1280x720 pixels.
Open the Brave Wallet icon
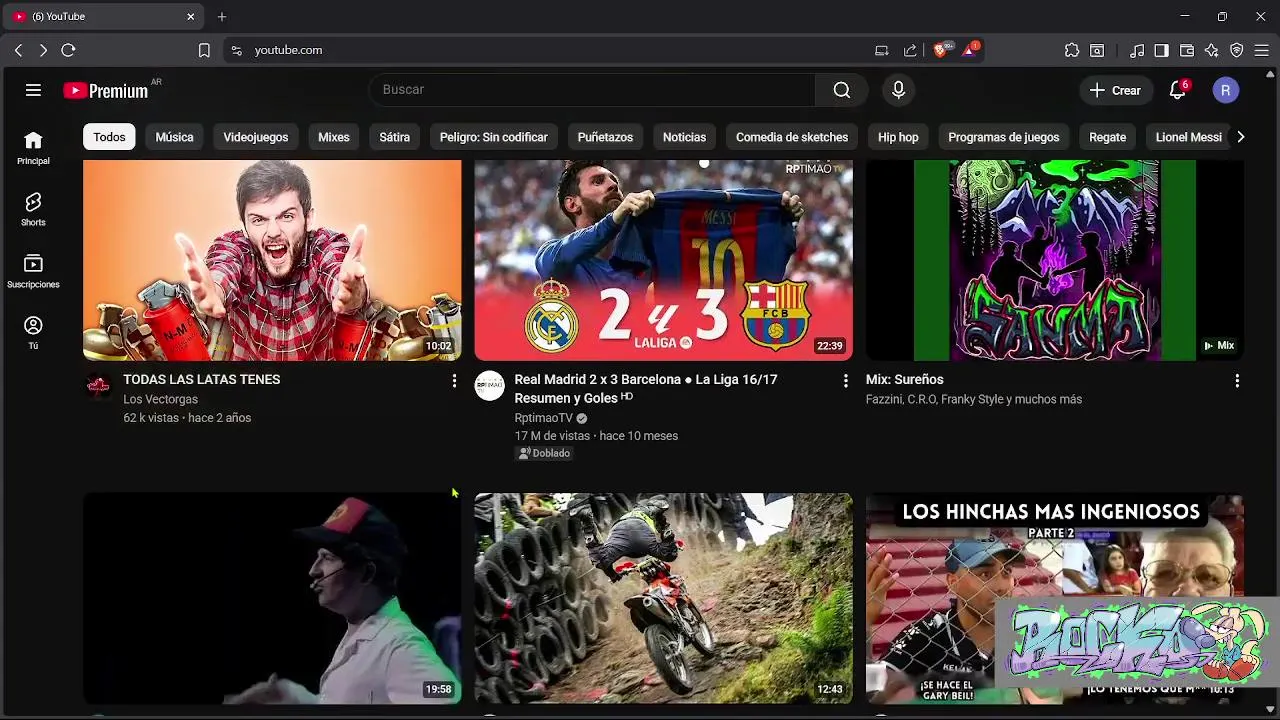[x=1187, y=50]
